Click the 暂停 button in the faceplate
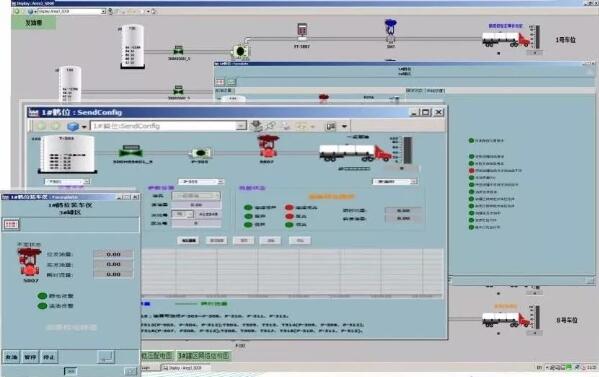Screen dimensions: 599x377 pos(30,357)
